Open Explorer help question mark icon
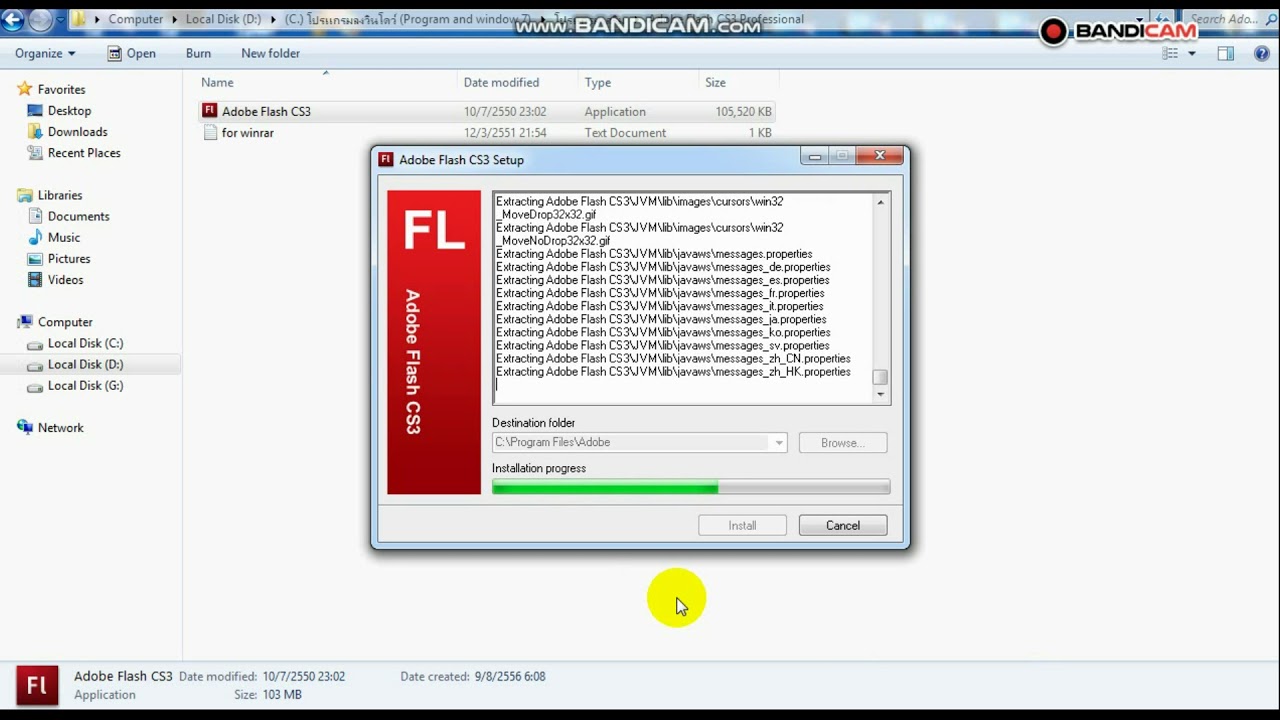Screen dimensions: 1280x720 [x=1261, y=53]
